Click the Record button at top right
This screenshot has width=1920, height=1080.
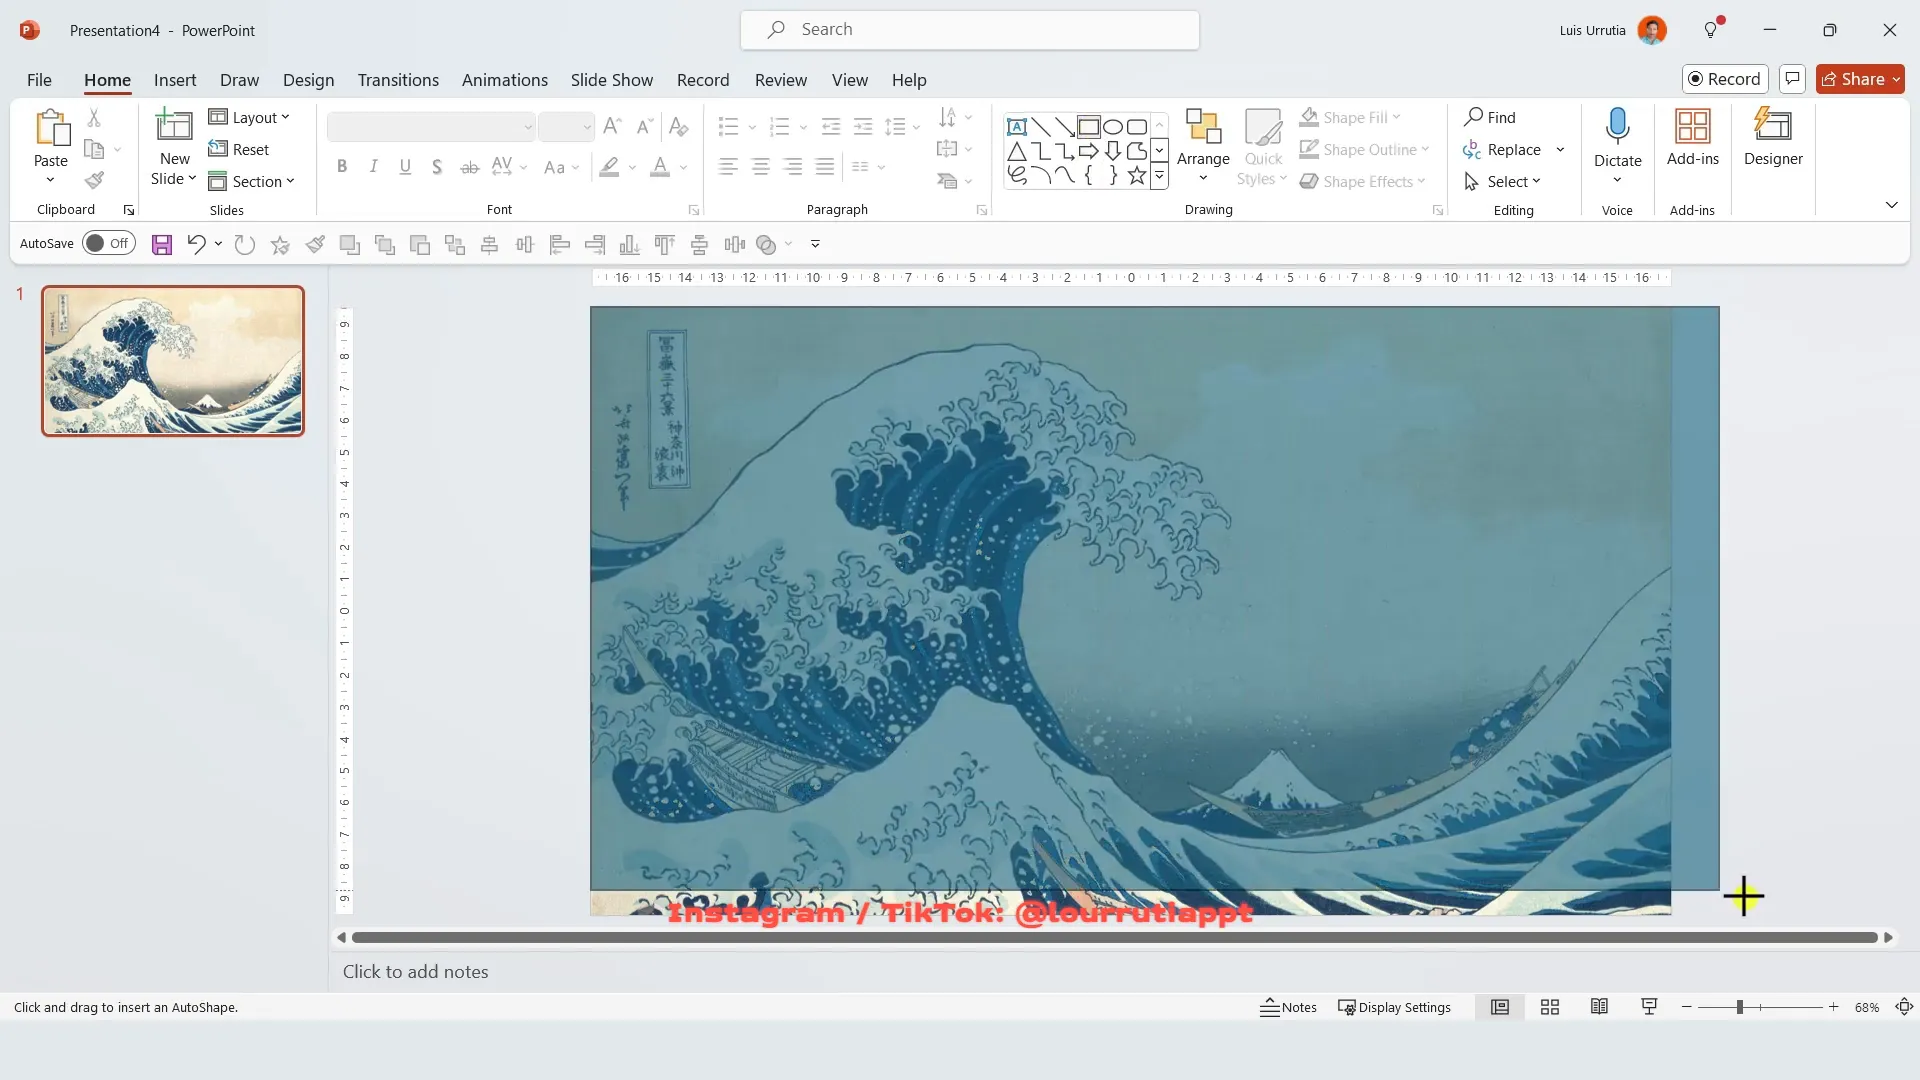tap(1725, 79)
